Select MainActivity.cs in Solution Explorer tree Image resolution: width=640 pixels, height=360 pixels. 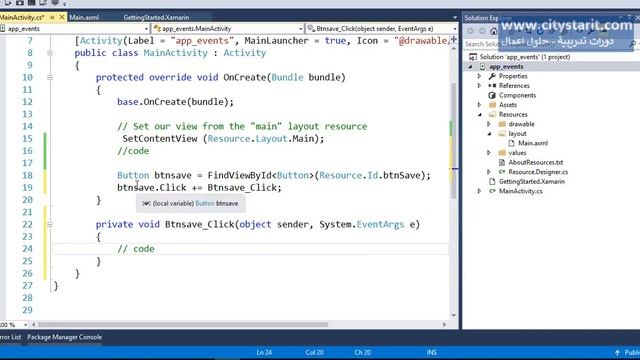tap(520, 191)
